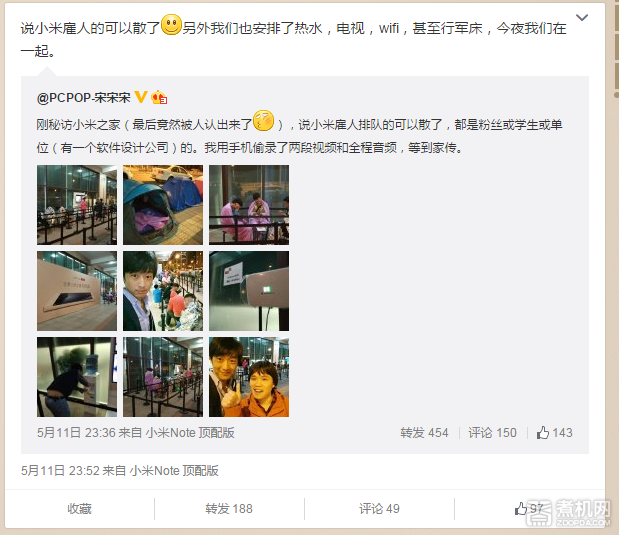The height and width of the screenshot is (535, 619).
Task: Click 转发 188 to repost
Action: [229, 509]
